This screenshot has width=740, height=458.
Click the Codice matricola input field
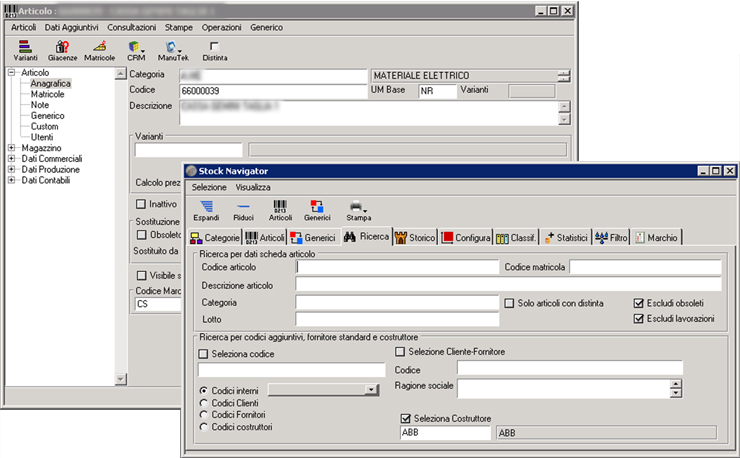coord(645,267)
